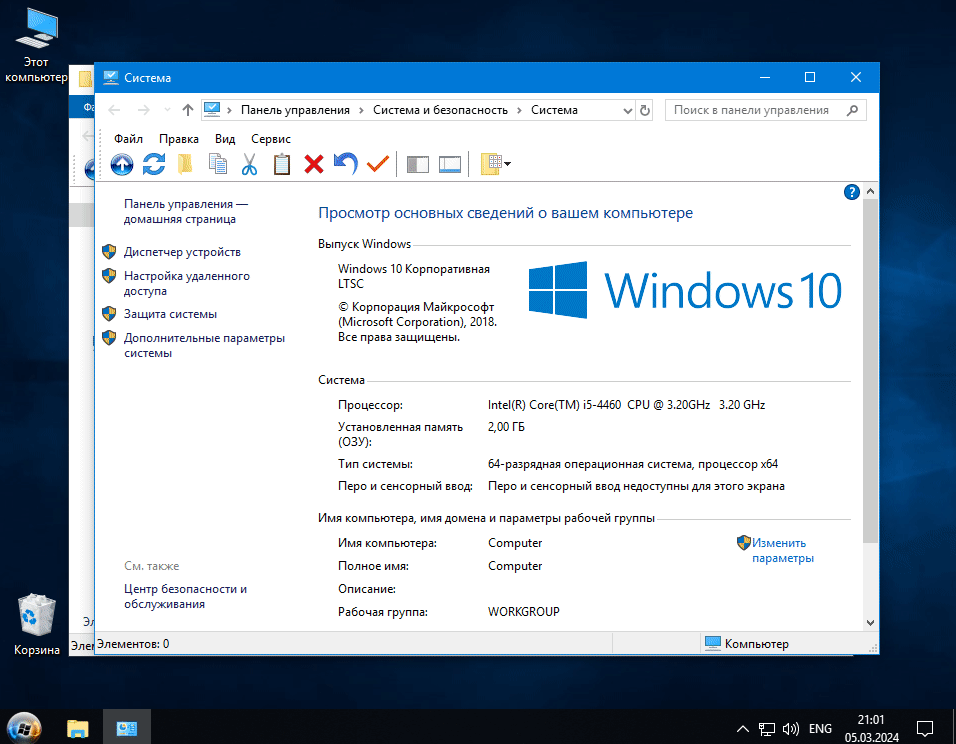
Task: Click the blue Undo arrow icon
Action: 346,164
